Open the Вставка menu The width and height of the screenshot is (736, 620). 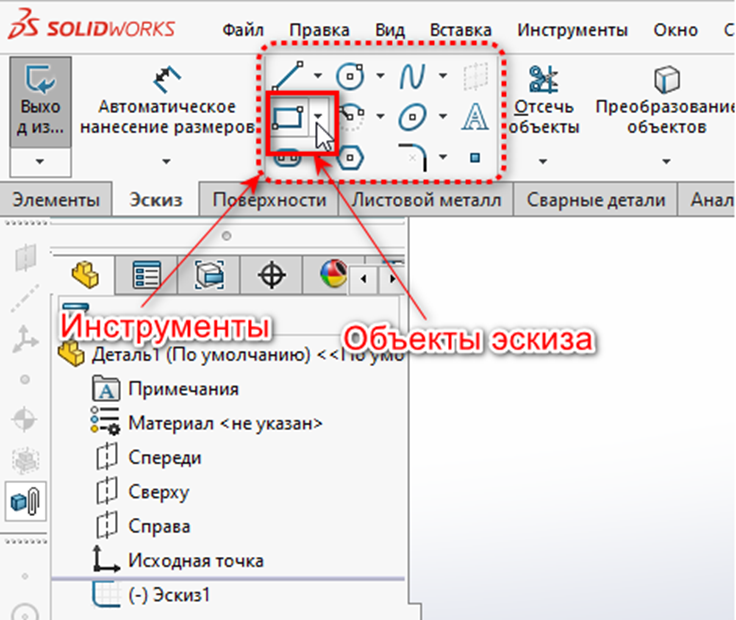[x=460, y=30]
